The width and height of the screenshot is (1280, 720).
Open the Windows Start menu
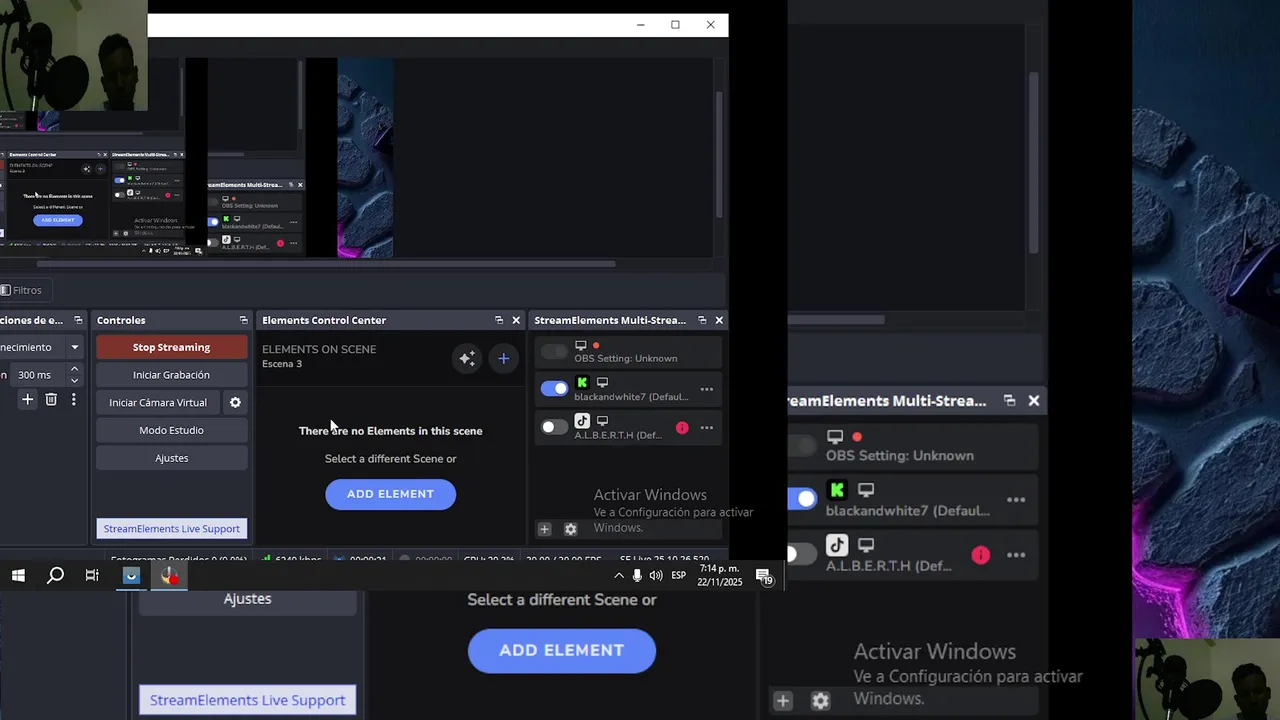[x=18, y=575]
